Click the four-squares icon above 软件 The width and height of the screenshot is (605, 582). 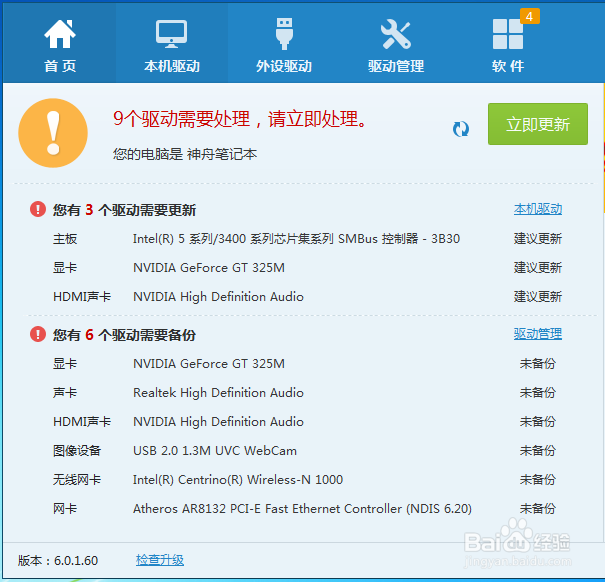[x=508, y=34]
